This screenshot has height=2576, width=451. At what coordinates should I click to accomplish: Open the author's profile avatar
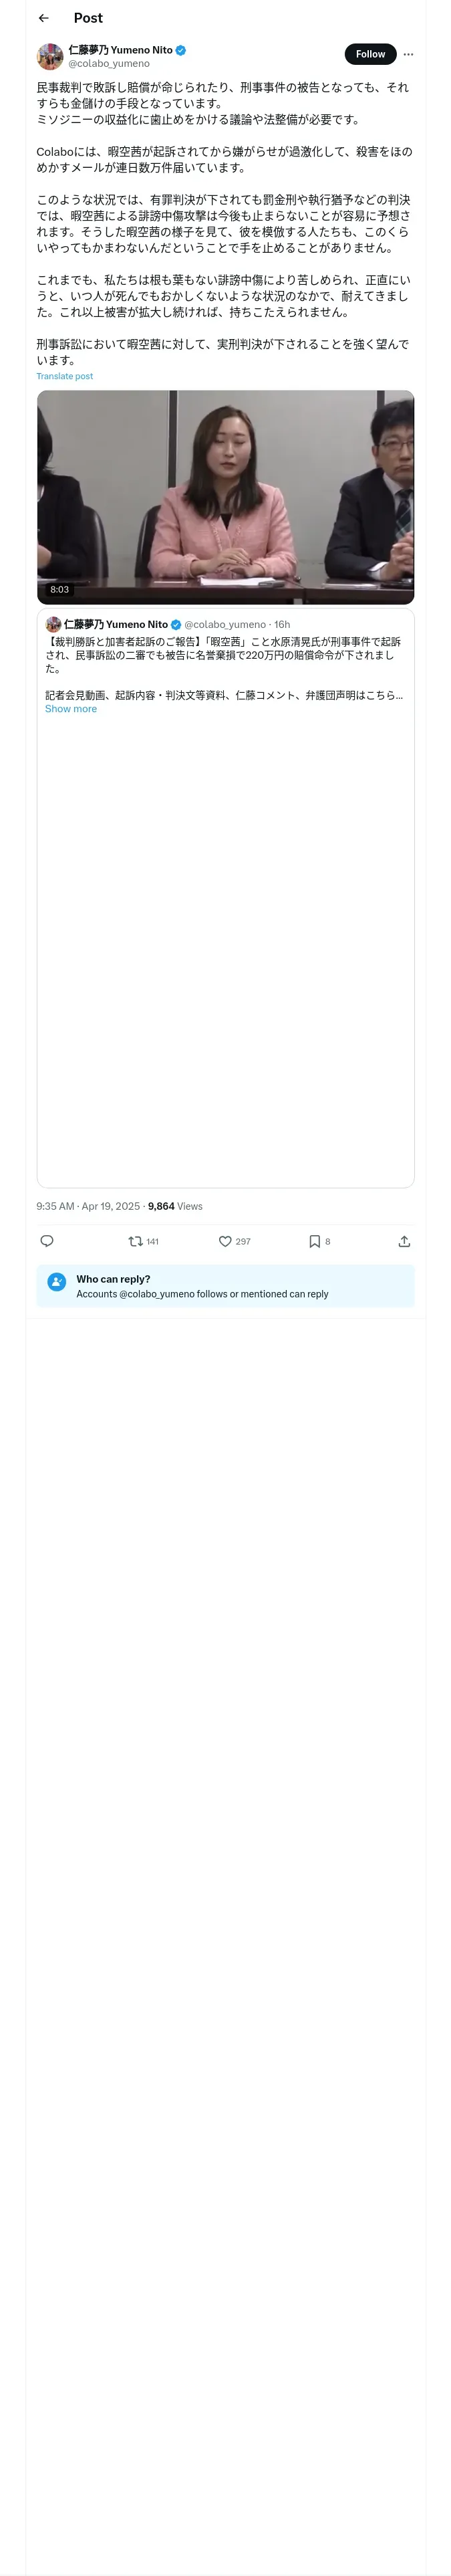click(x=50, y=56)
